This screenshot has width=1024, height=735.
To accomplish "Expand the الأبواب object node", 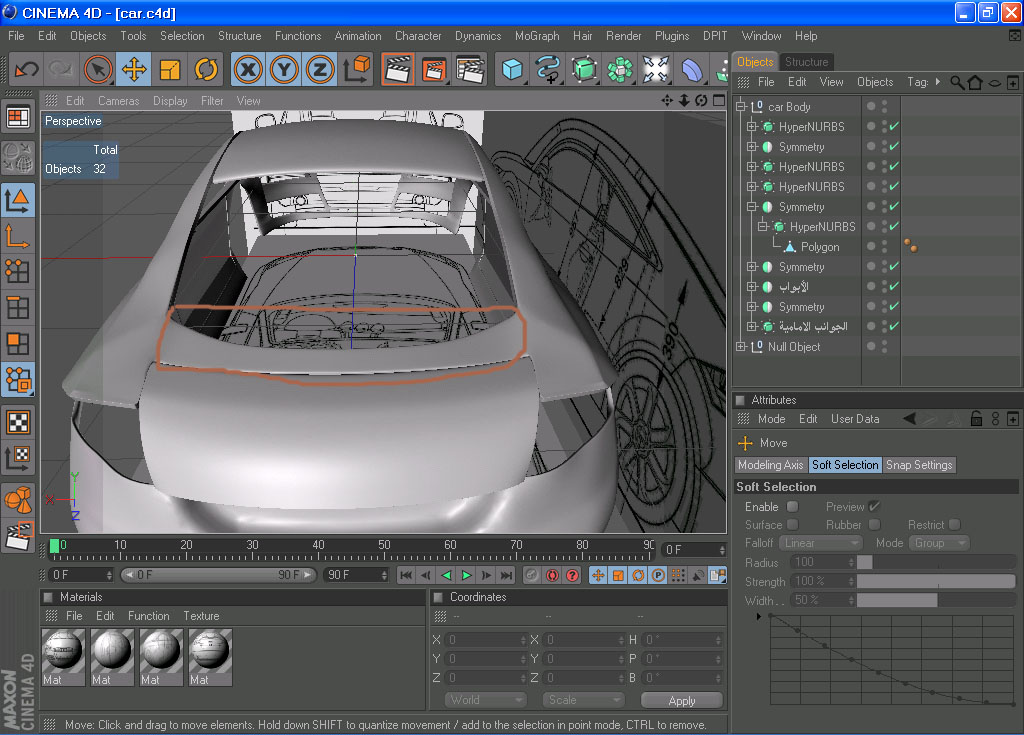I will pos(752,286).
